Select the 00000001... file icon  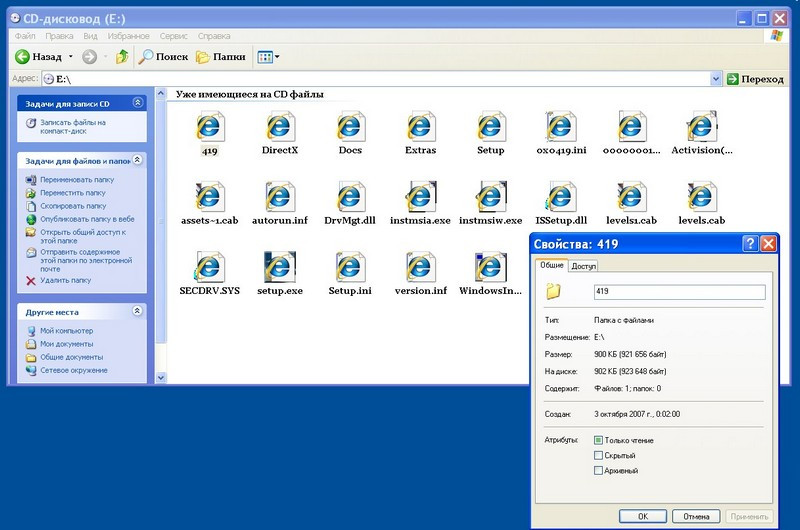(631, 127)
